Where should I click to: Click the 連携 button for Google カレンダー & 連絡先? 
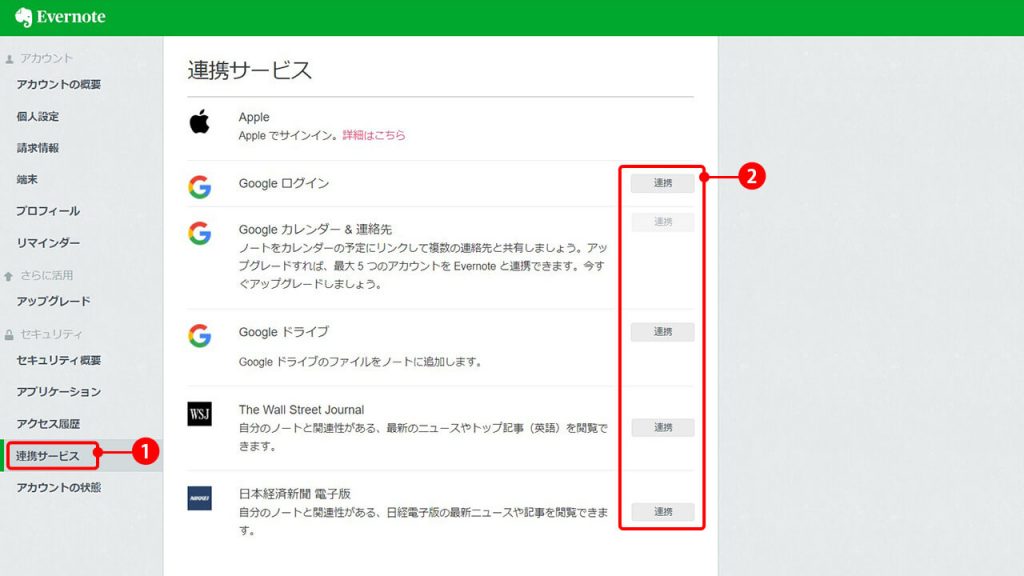[x=662, y=222]
